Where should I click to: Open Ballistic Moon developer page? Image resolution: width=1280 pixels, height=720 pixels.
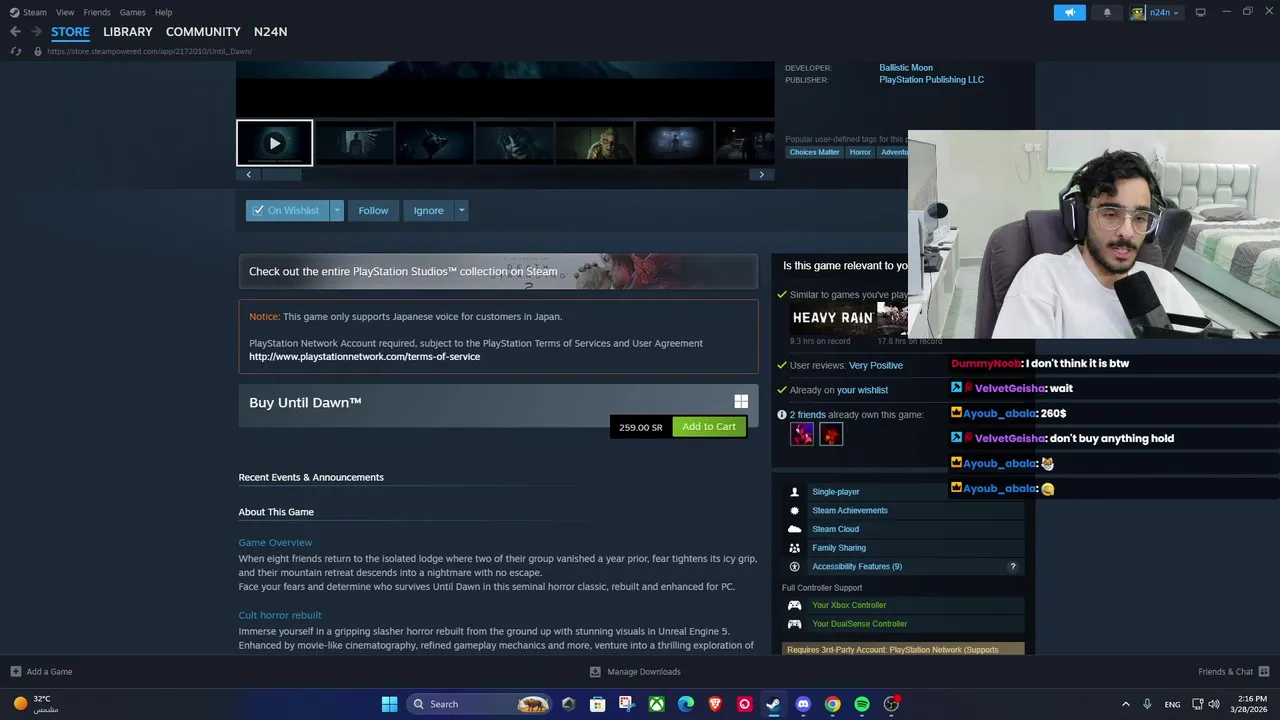pyautogui.click(x=906, y=68)
